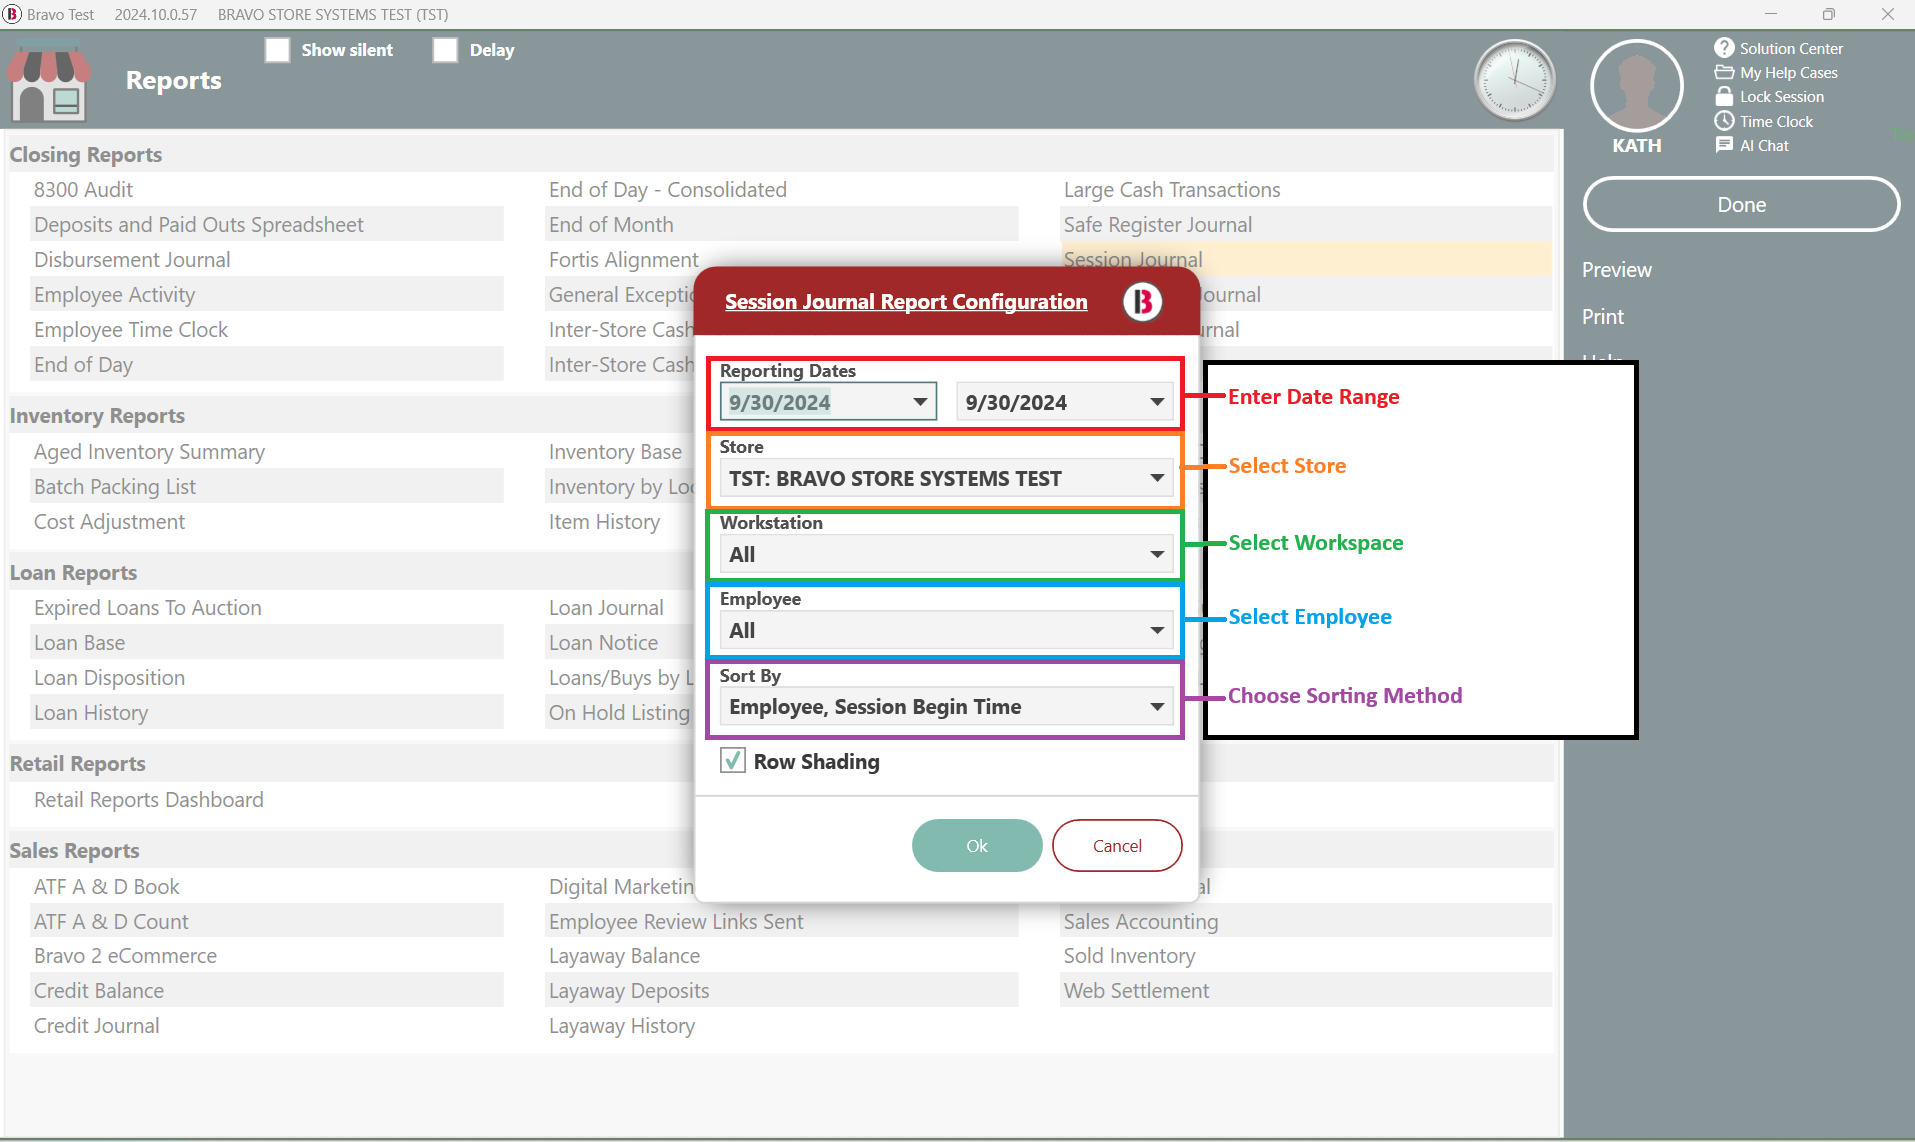Viewport: 1915px width, 1142px height.
Task: Uncheck the Row Shading checkbox
Action: 732,761
